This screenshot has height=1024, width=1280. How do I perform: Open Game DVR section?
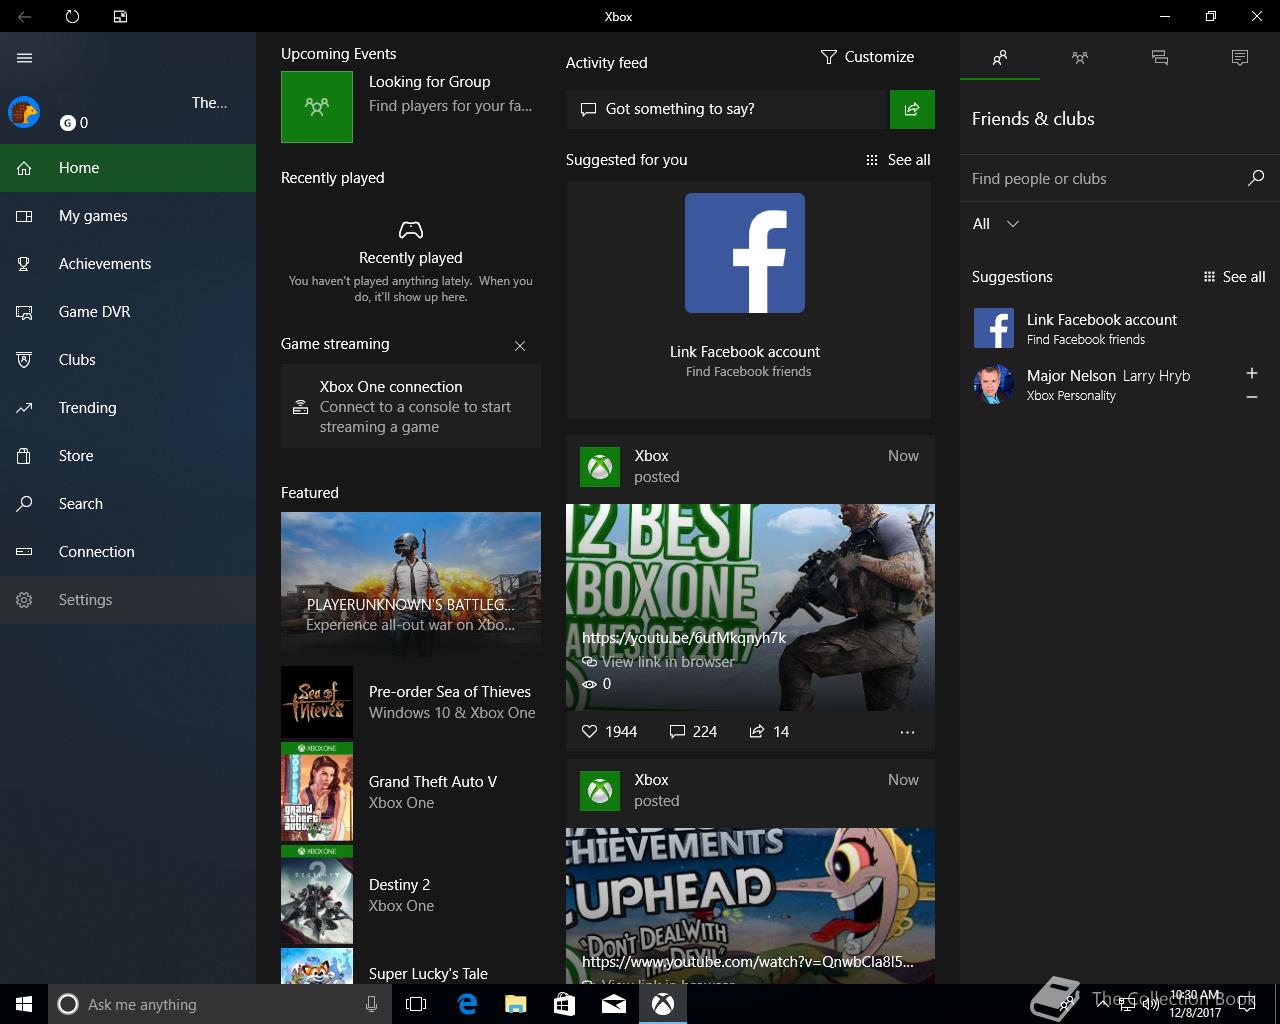click(128, 312)
